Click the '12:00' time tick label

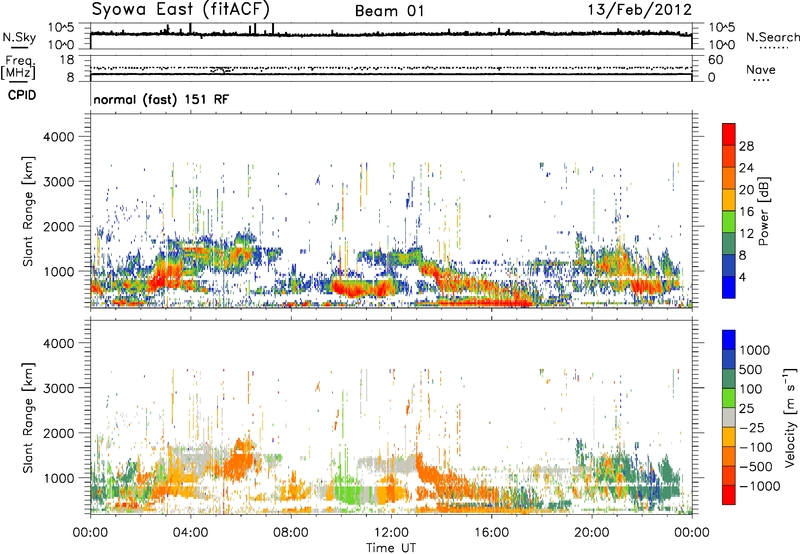pos(391,533)
